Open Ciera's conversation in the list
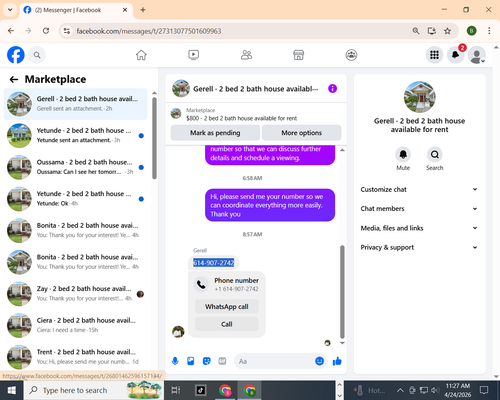This screenshot has height=400, width=500. [x=75, y=325]
